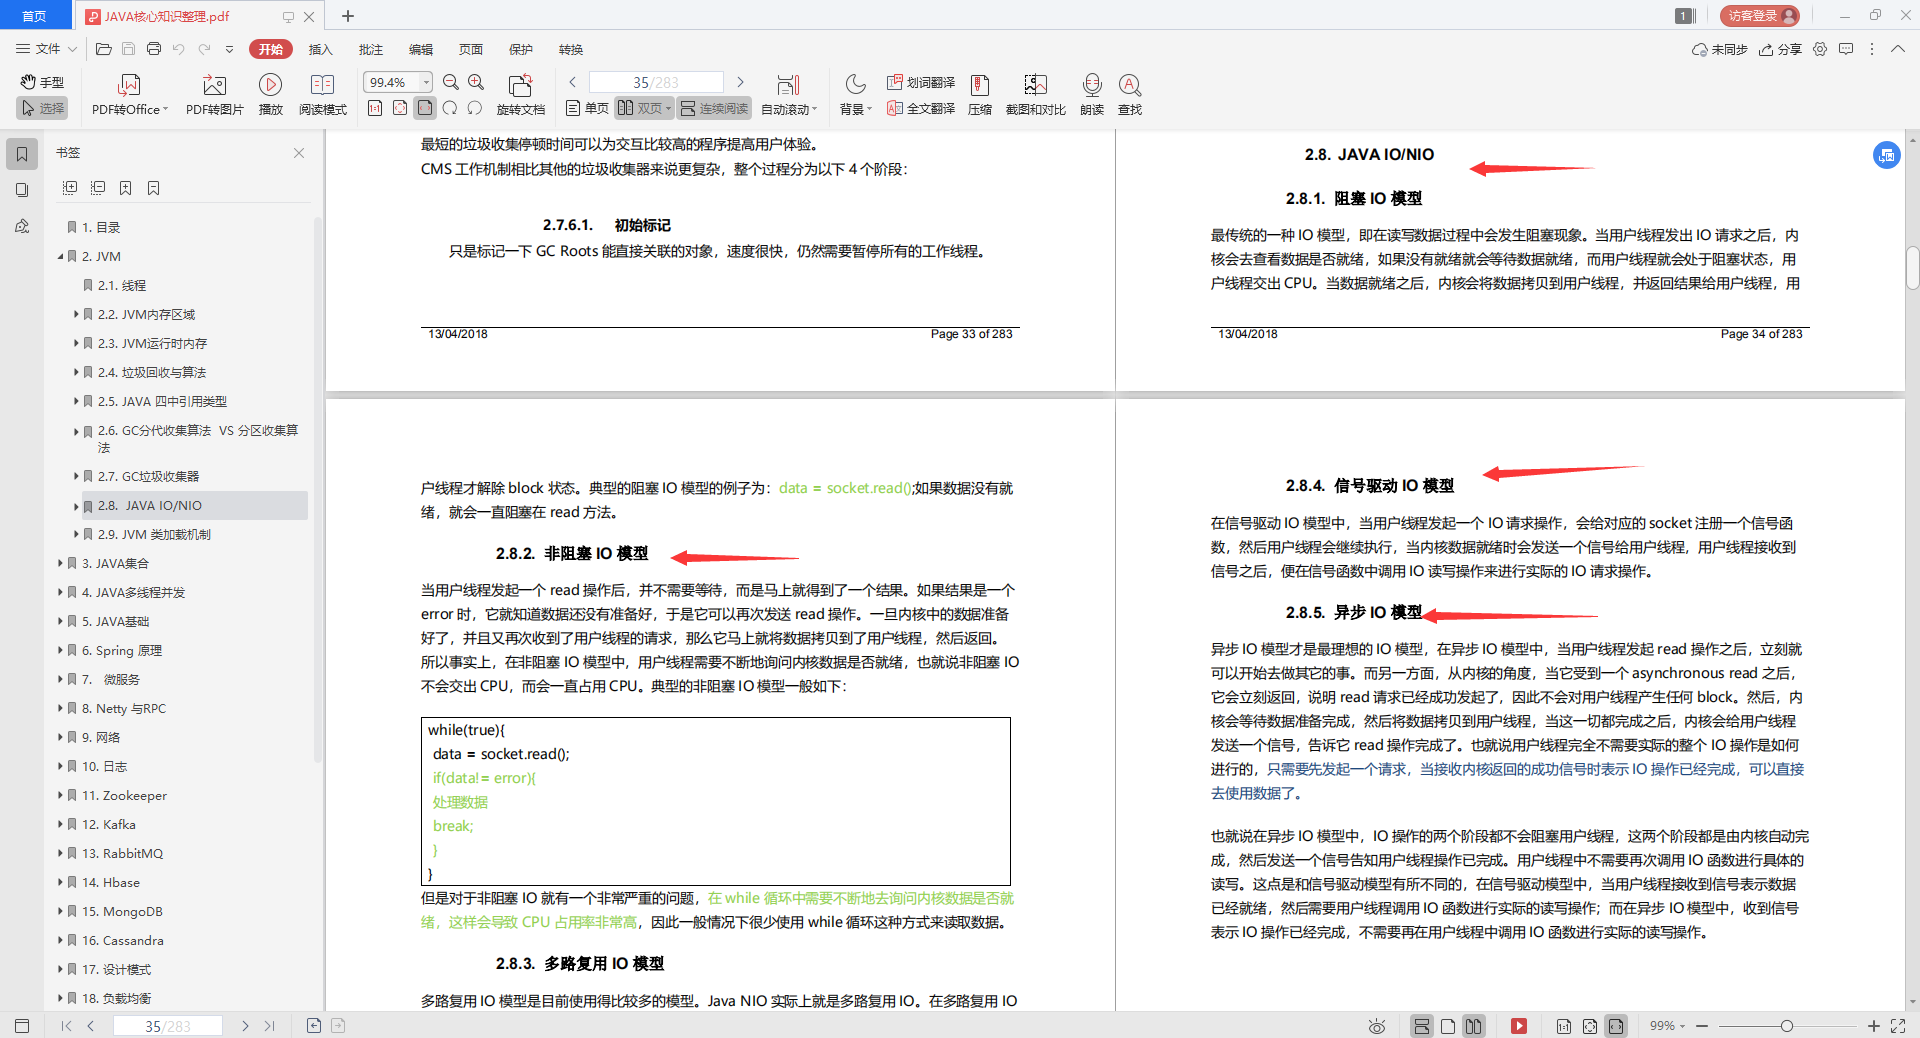
Task: Click the 压缩 compress PDF icon
Action: coord(979,93)
